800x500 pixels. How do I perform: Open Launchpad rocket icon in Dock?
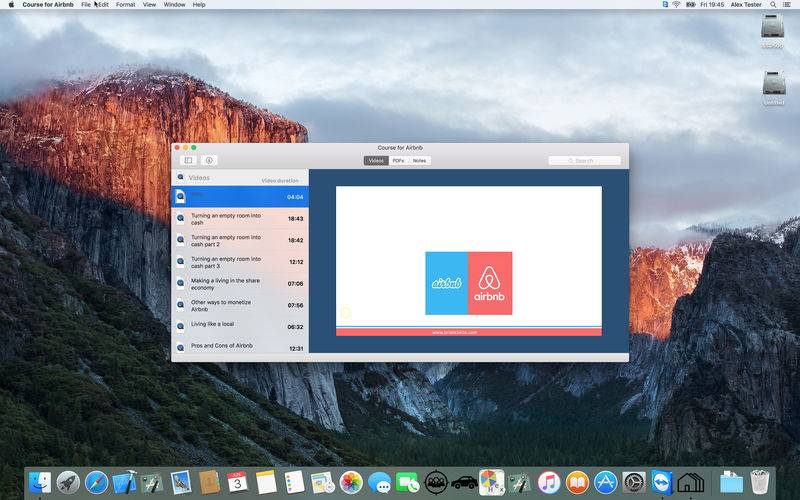point(68,482)
